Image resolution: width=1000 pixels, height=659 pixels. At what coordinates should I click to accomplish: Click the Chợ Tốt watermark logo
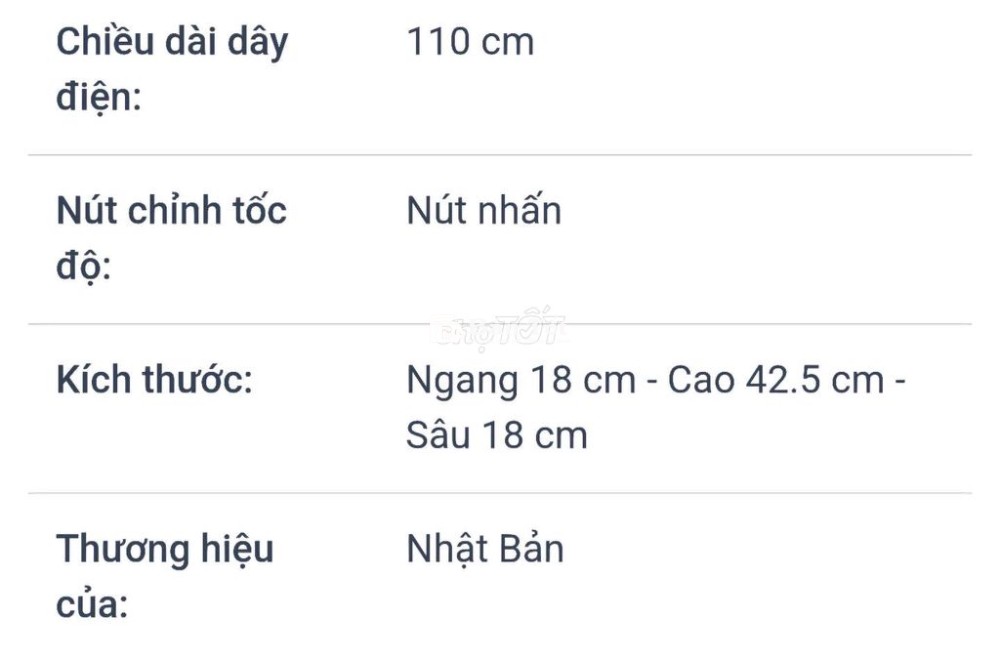click(499, 329)
